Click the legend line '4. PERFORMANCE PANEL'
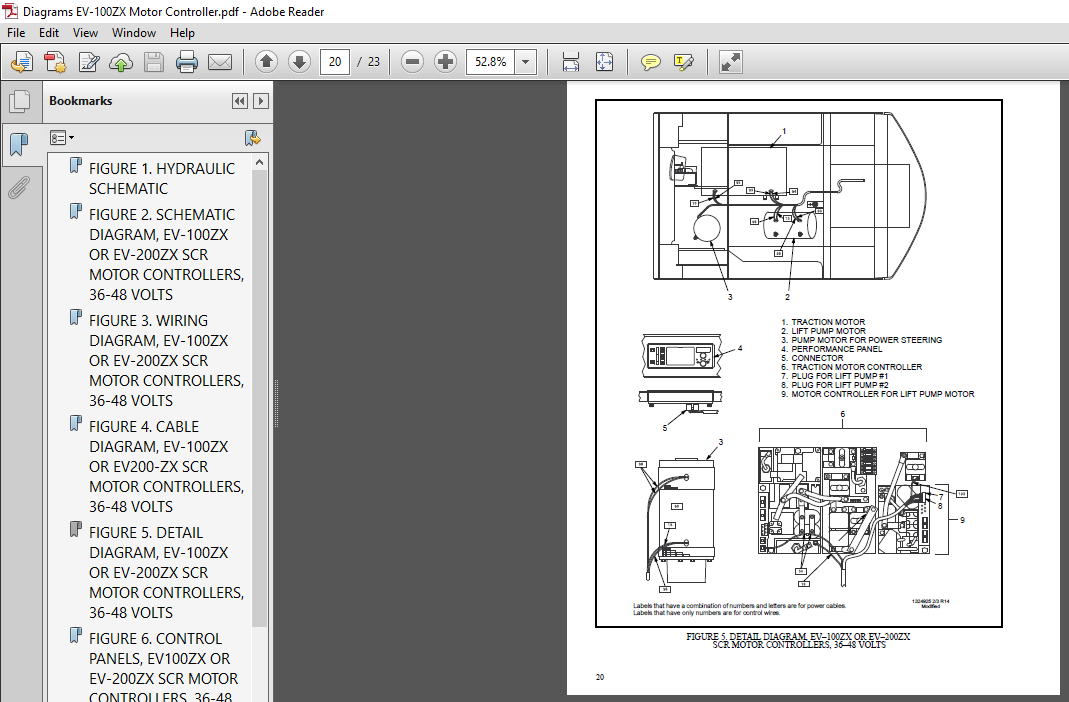 (x=831, y=349)
